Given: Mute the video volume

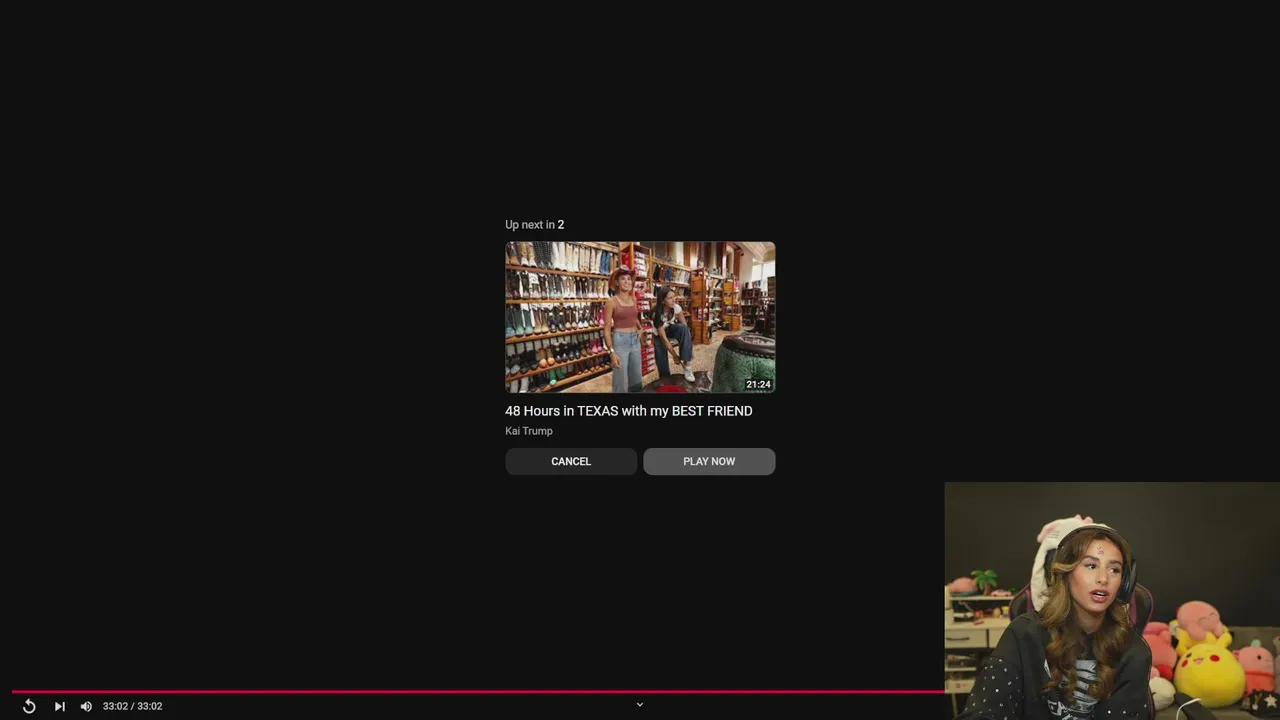Looking at the screenshot, I should point(86,706).
